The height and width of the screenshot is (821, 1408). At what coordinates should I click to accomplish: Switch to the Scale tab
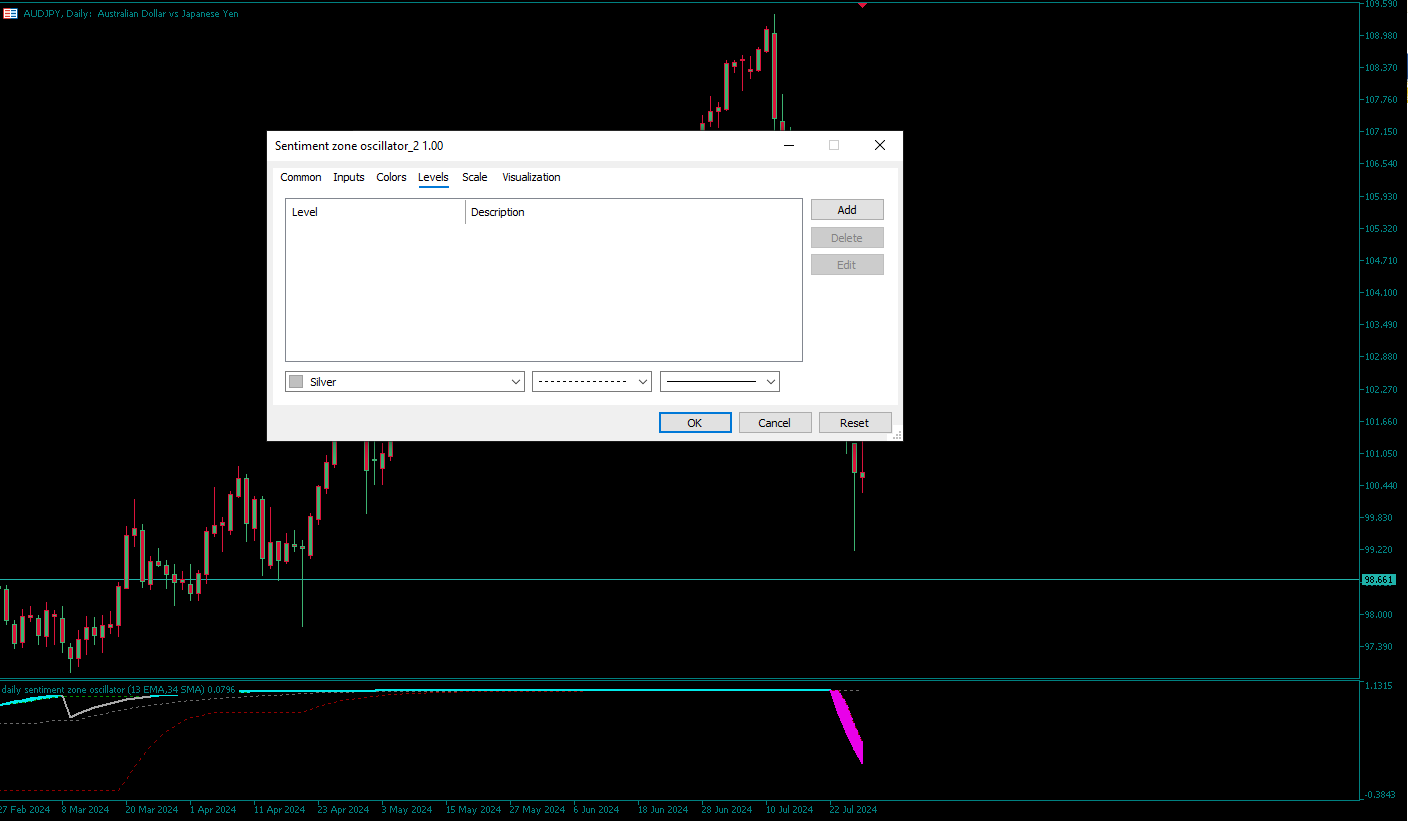click(474, 177)
